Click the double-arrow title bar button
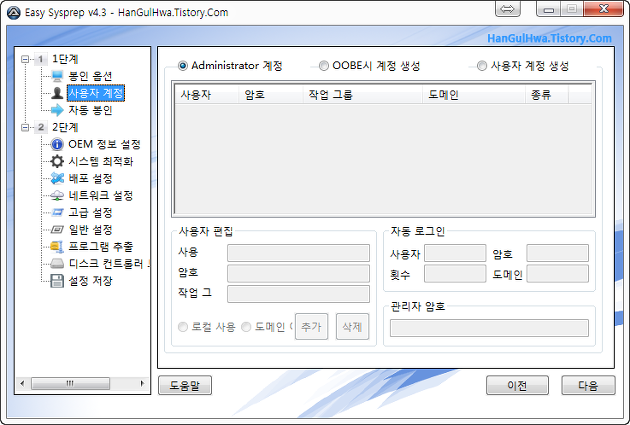The height and width of the screenshot is (425, 630). [x=507, y=9]
